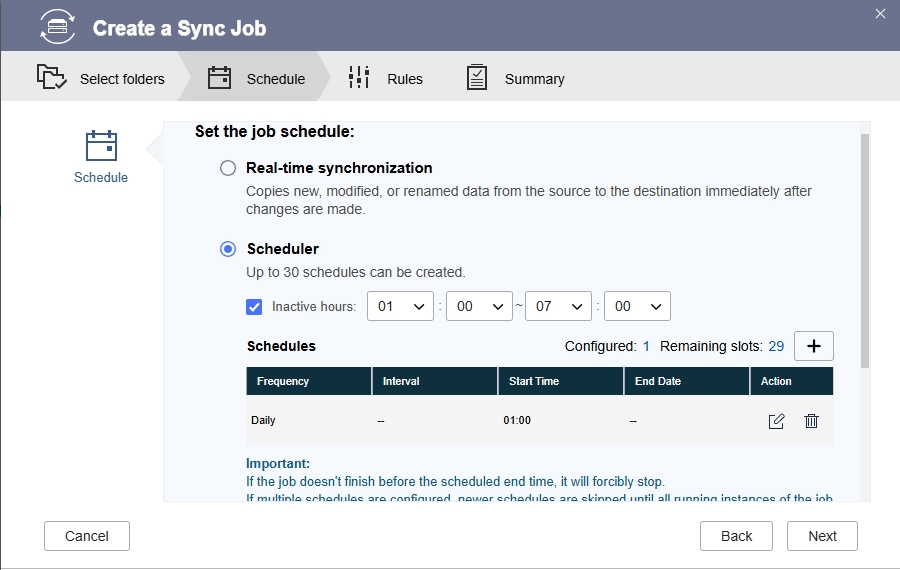This screenshot has width=900, height=570.
Task: Click the sync job logo icon
Action: (x=57, y=26)
